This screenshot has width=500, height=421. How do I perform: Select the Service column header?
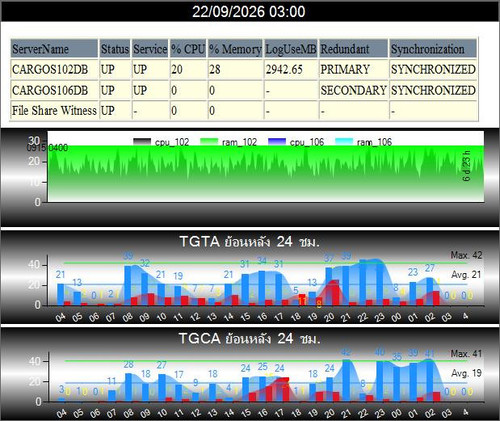pyautogui.click(x=150, y=49)
